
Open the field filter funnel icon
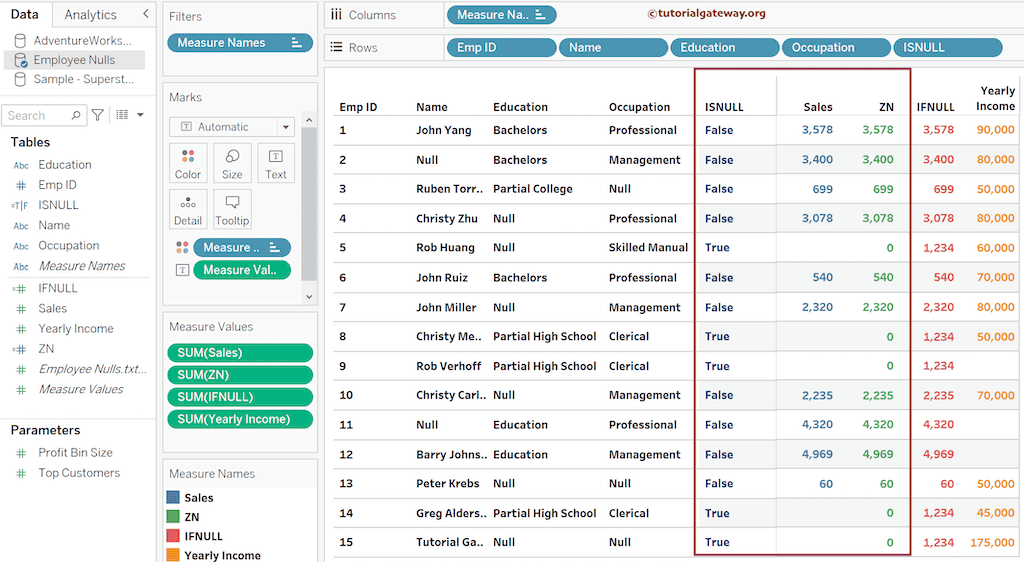click(x=97, y=115)
